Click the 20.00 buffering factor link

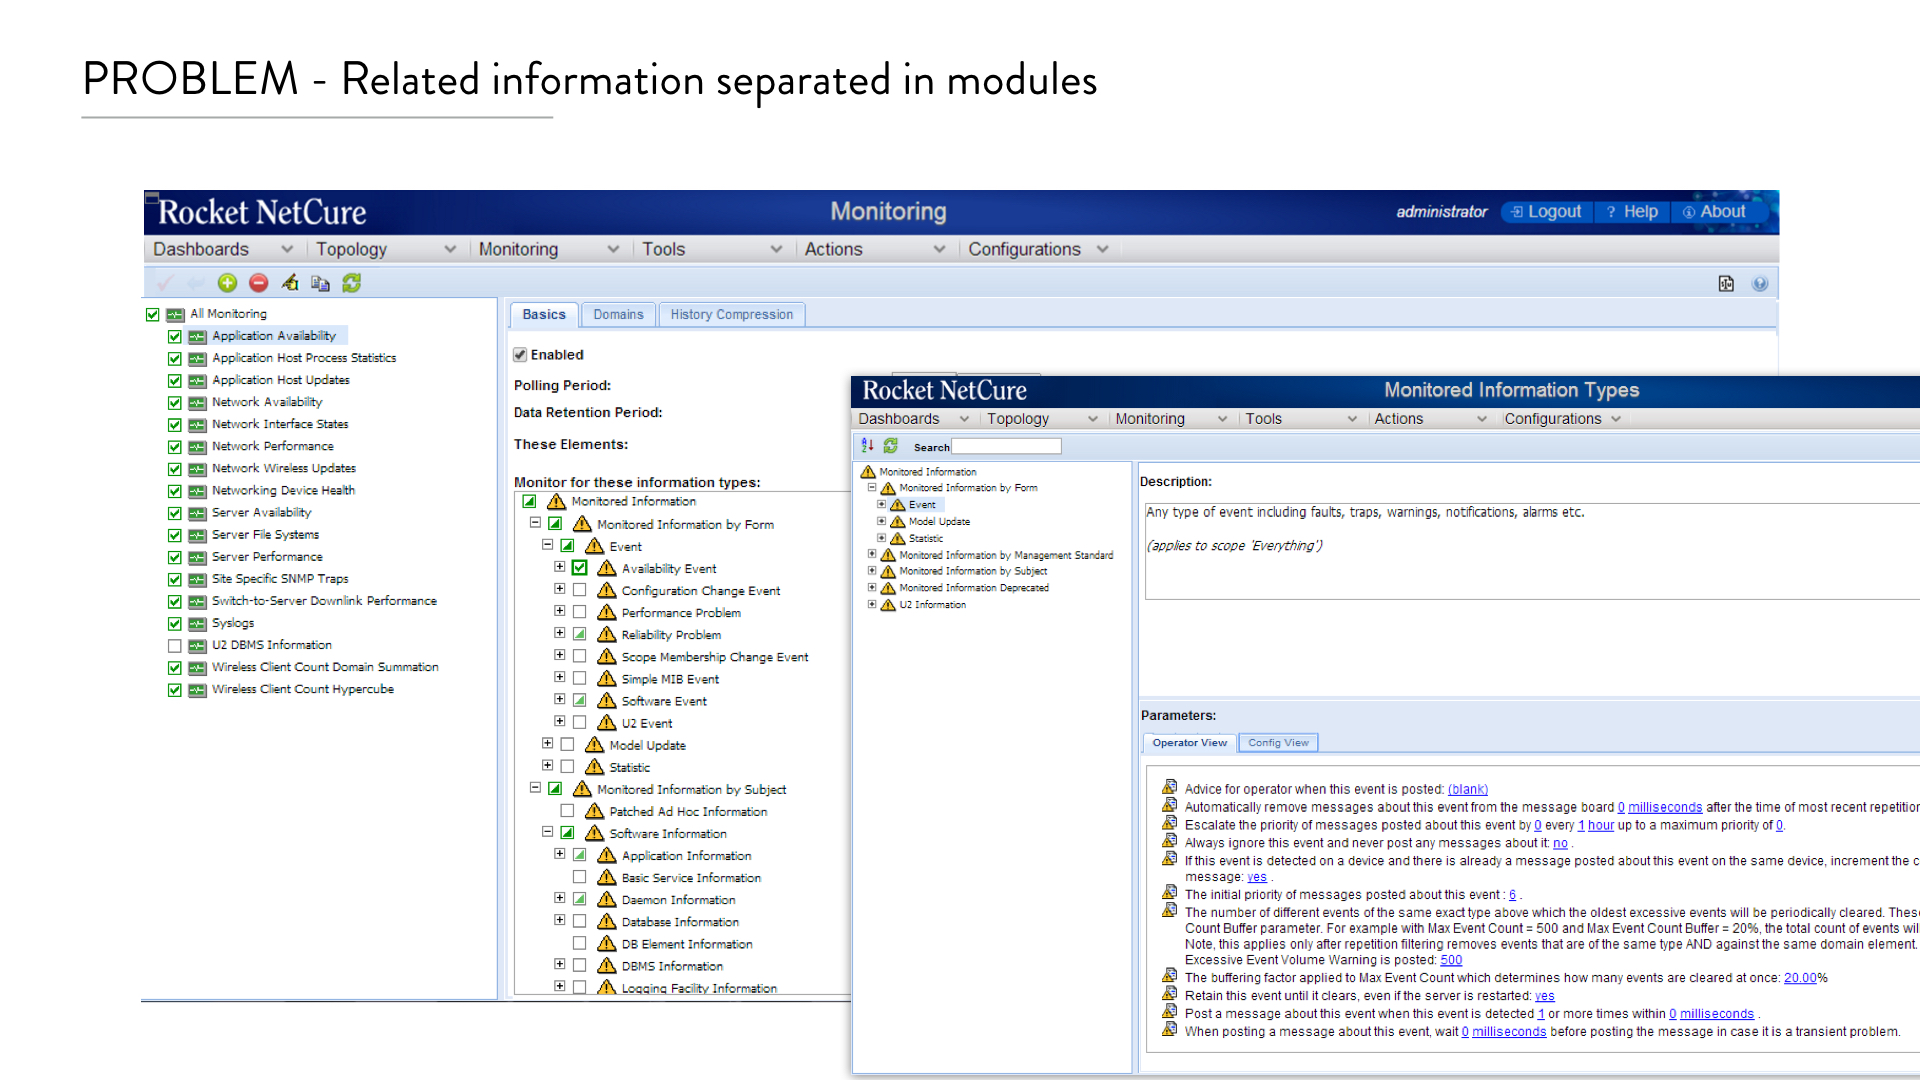click(x=1800, y=978)
